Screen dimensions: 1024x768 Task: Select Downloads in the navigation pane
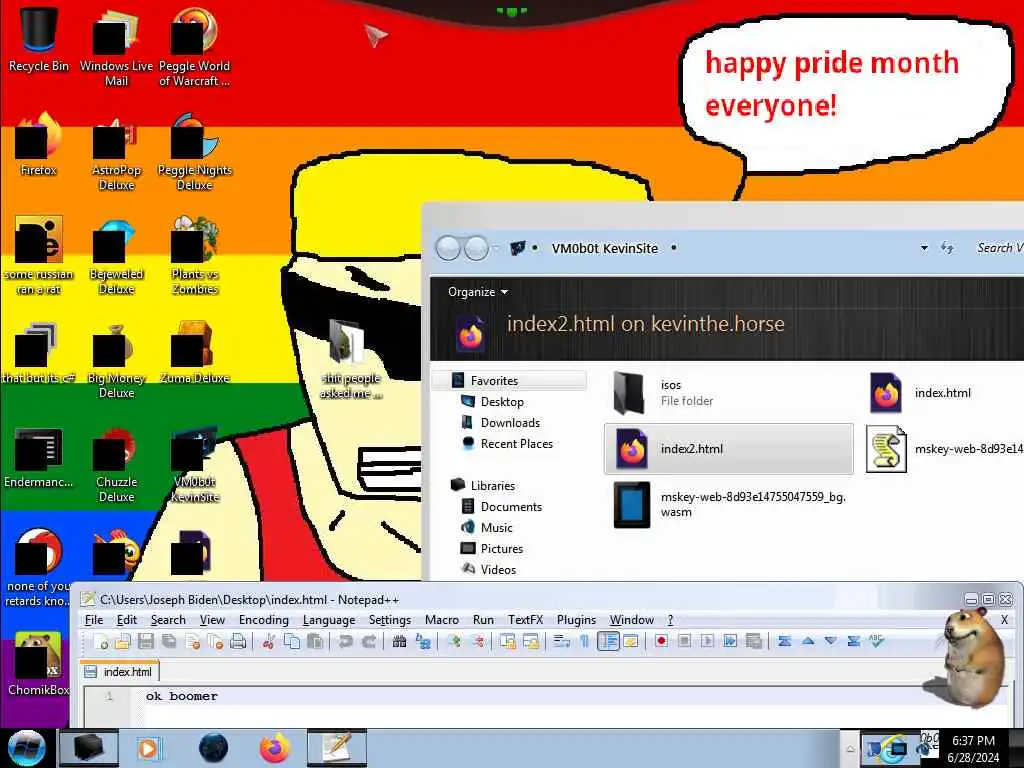[500, 423]
